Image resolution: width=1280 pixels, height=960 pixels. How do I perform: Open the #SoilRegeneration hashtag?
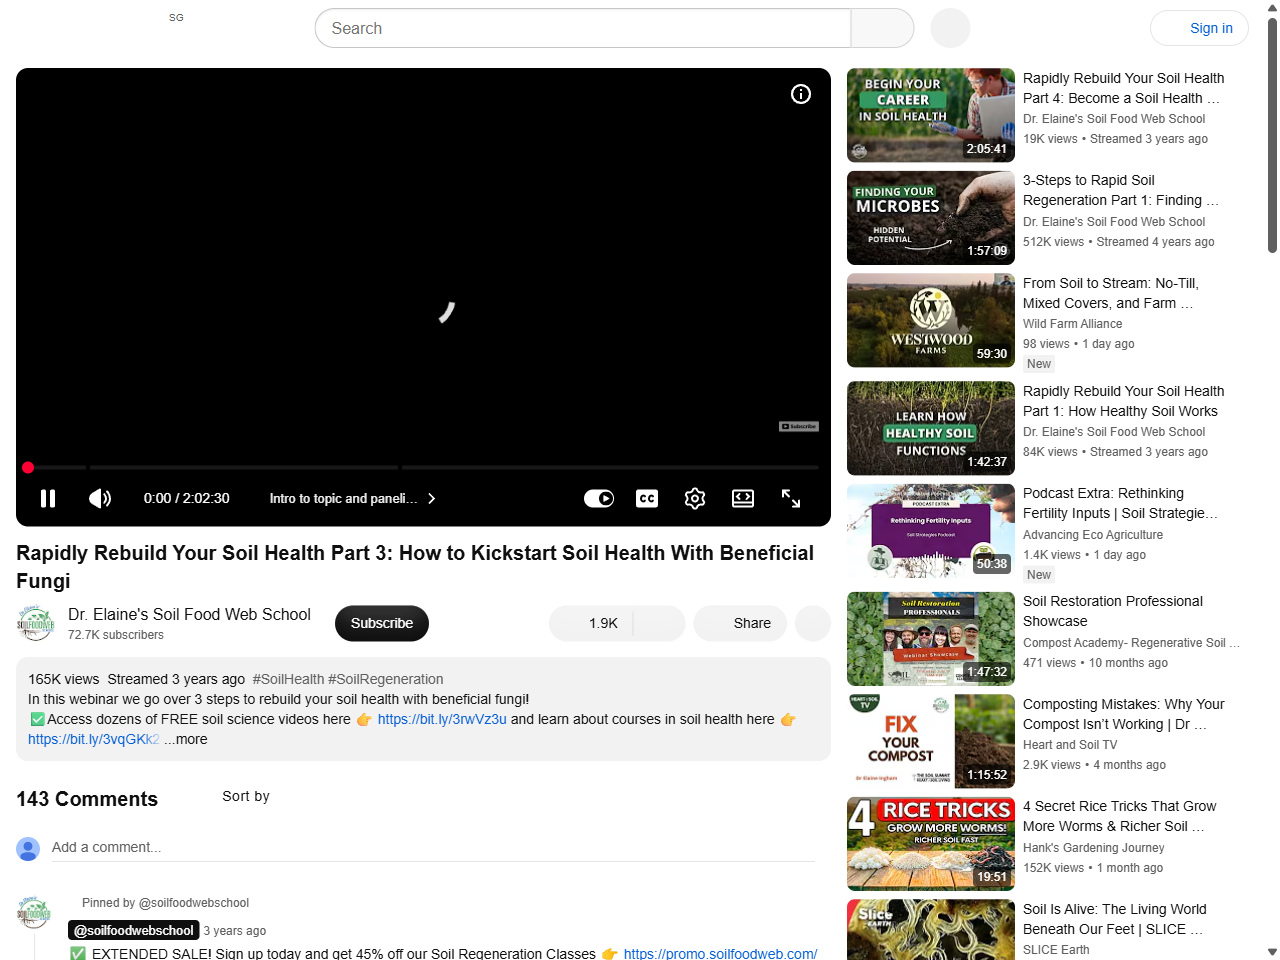coord(386,679)
